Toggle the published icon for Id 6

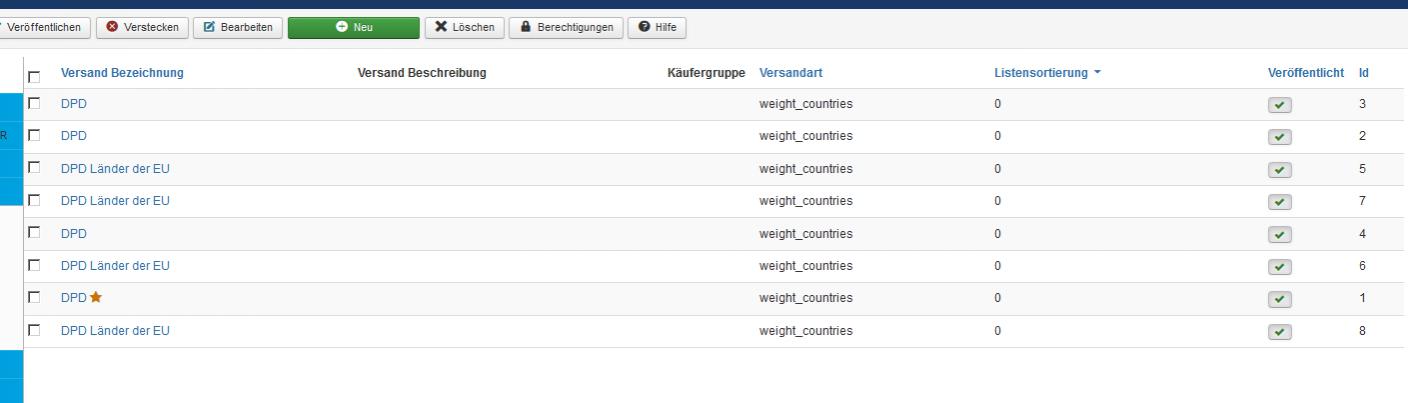1279,267
